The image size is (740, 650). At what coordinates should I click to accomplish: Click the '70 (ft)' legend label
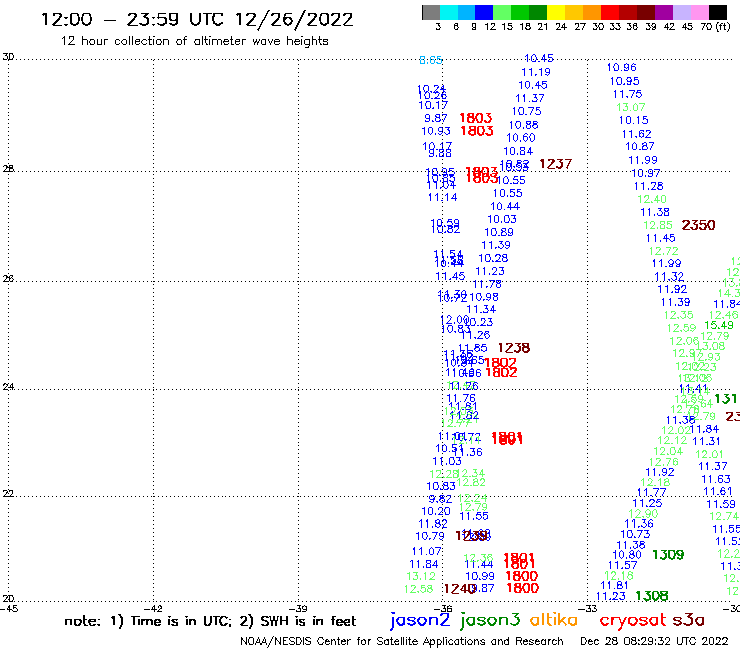coord(715,27)
